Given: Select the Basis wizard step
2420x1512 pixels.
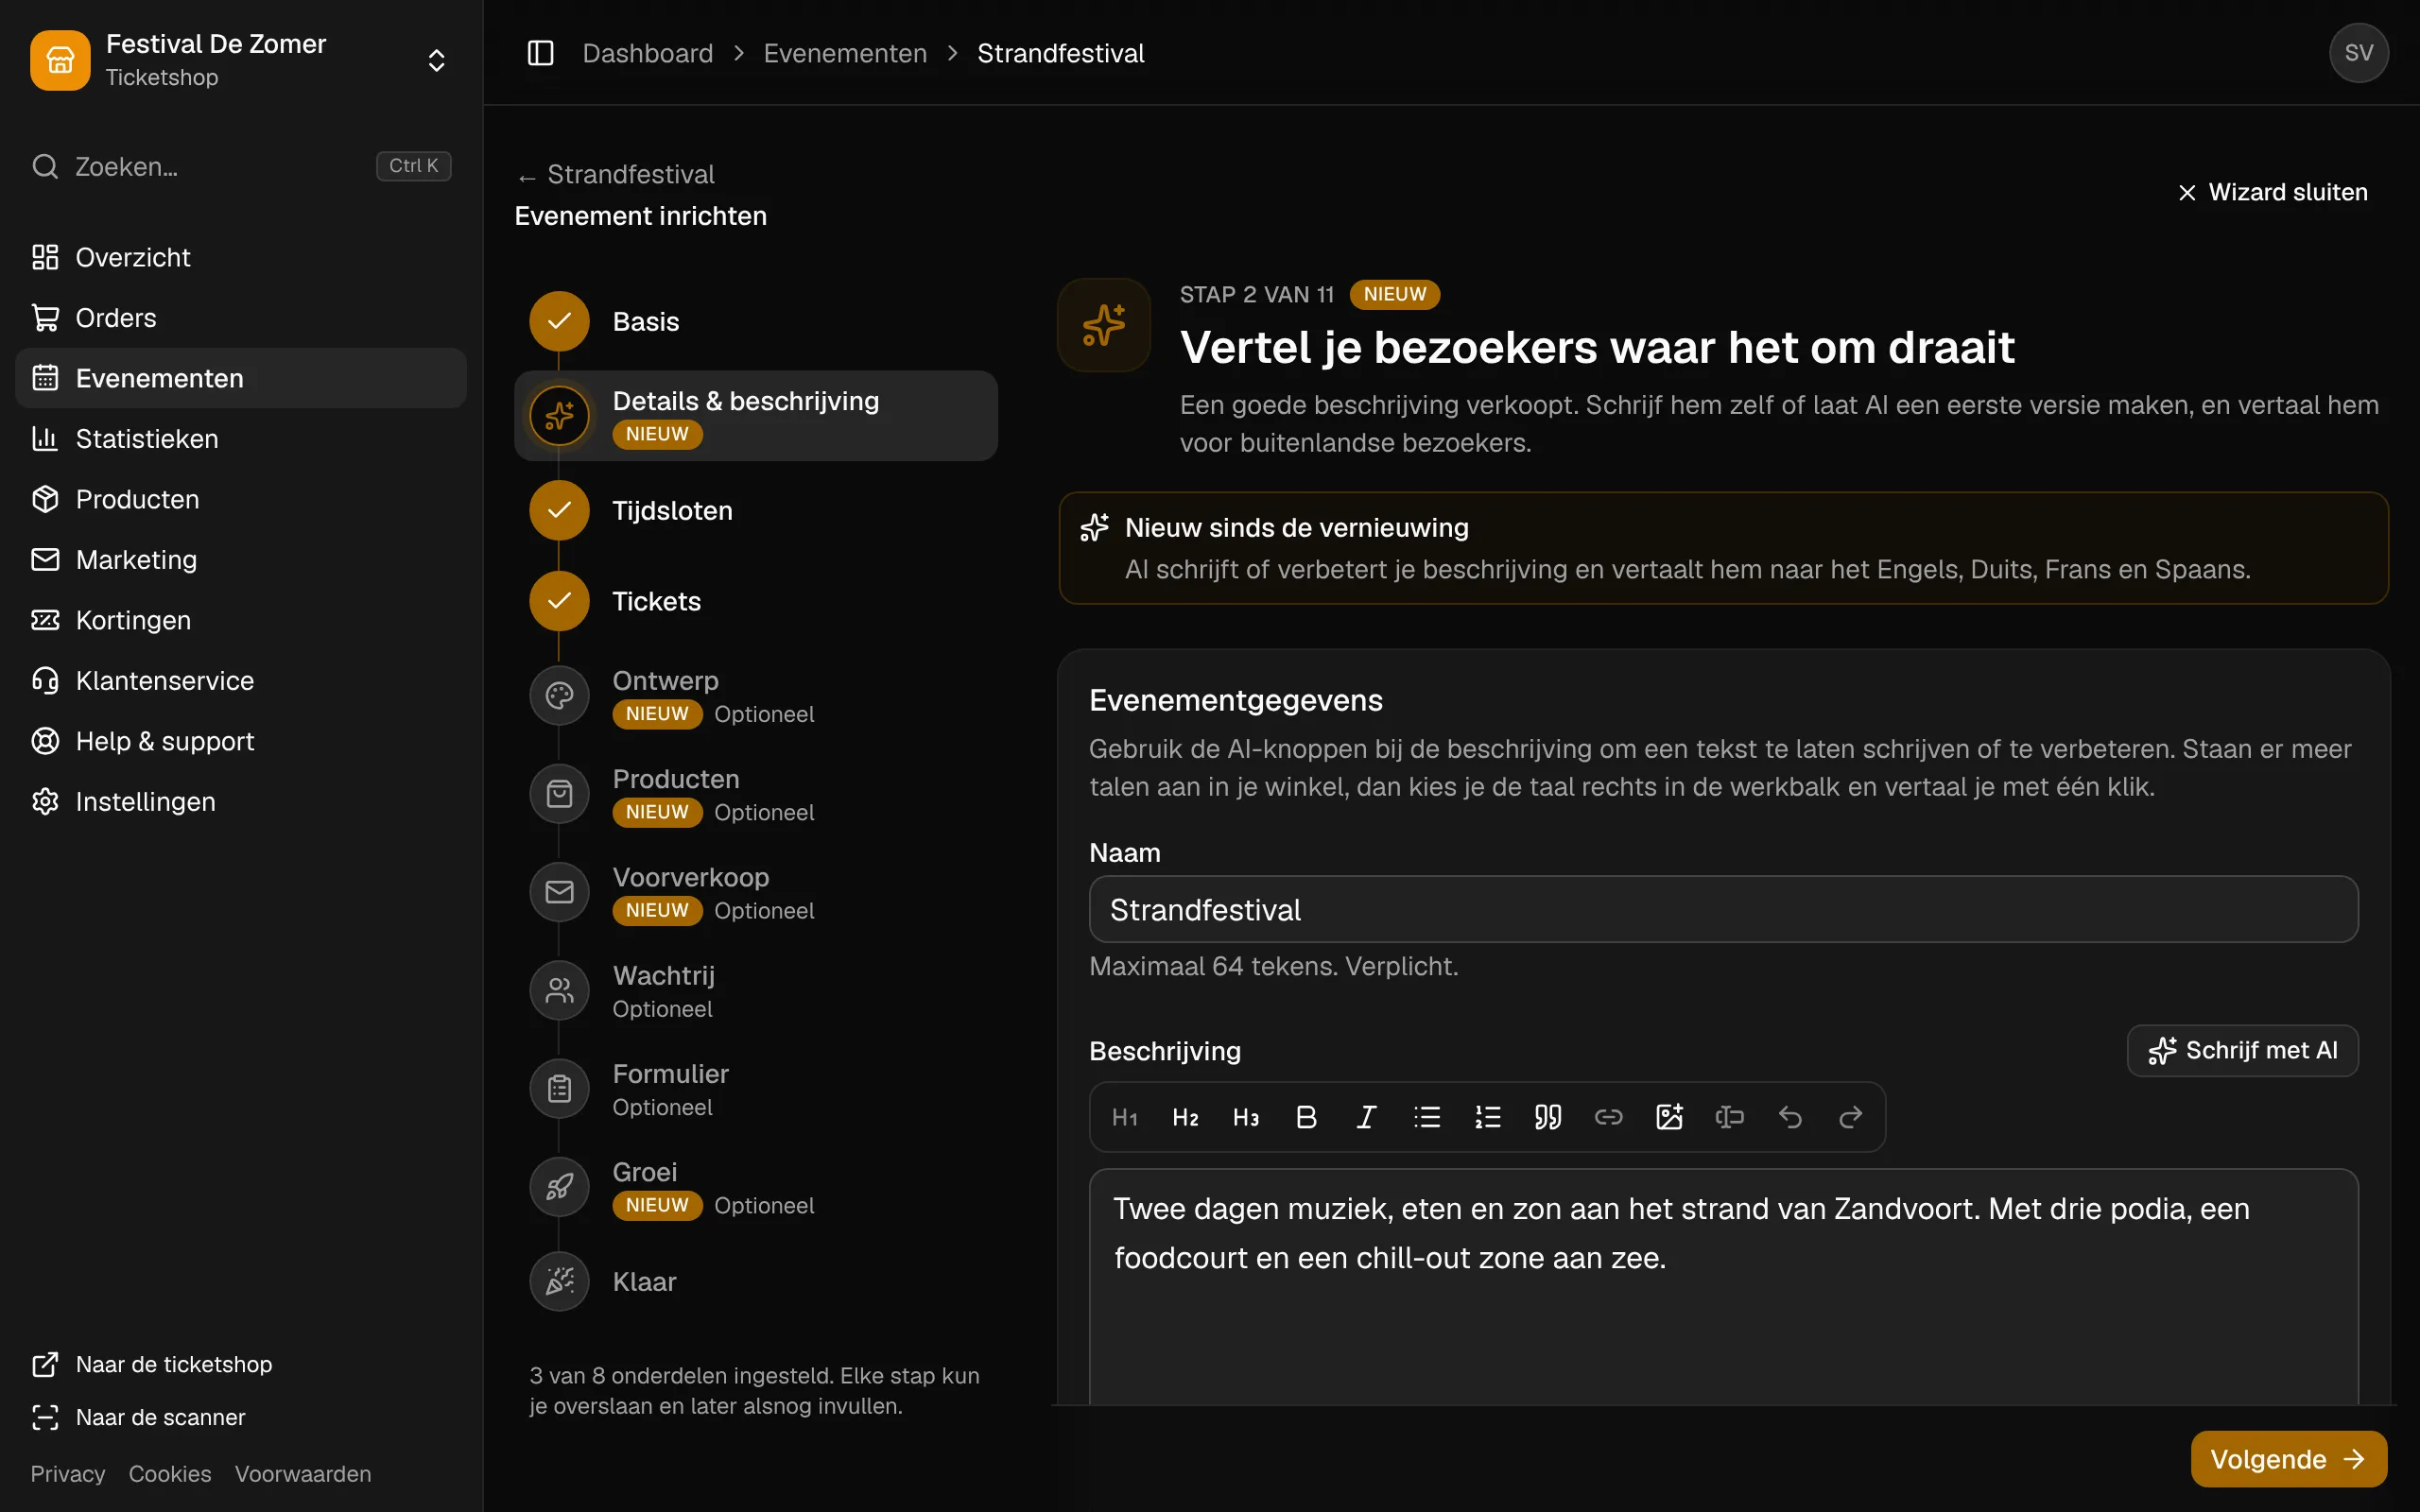Looking at the screenshot, I should point(756,321).
